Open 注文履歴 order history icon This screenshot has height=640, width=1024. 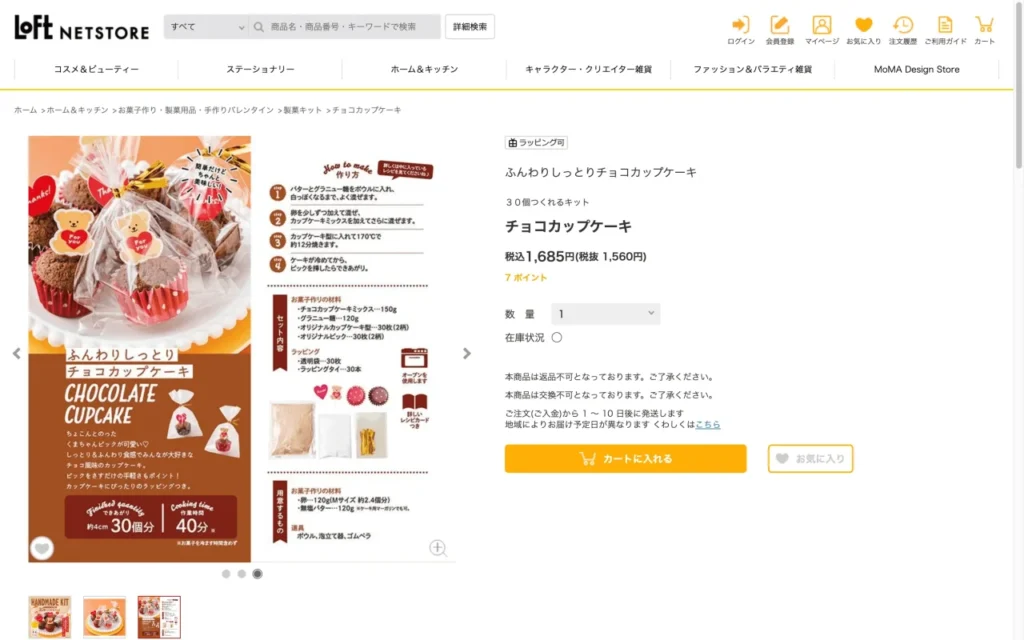tap(903, 30)
